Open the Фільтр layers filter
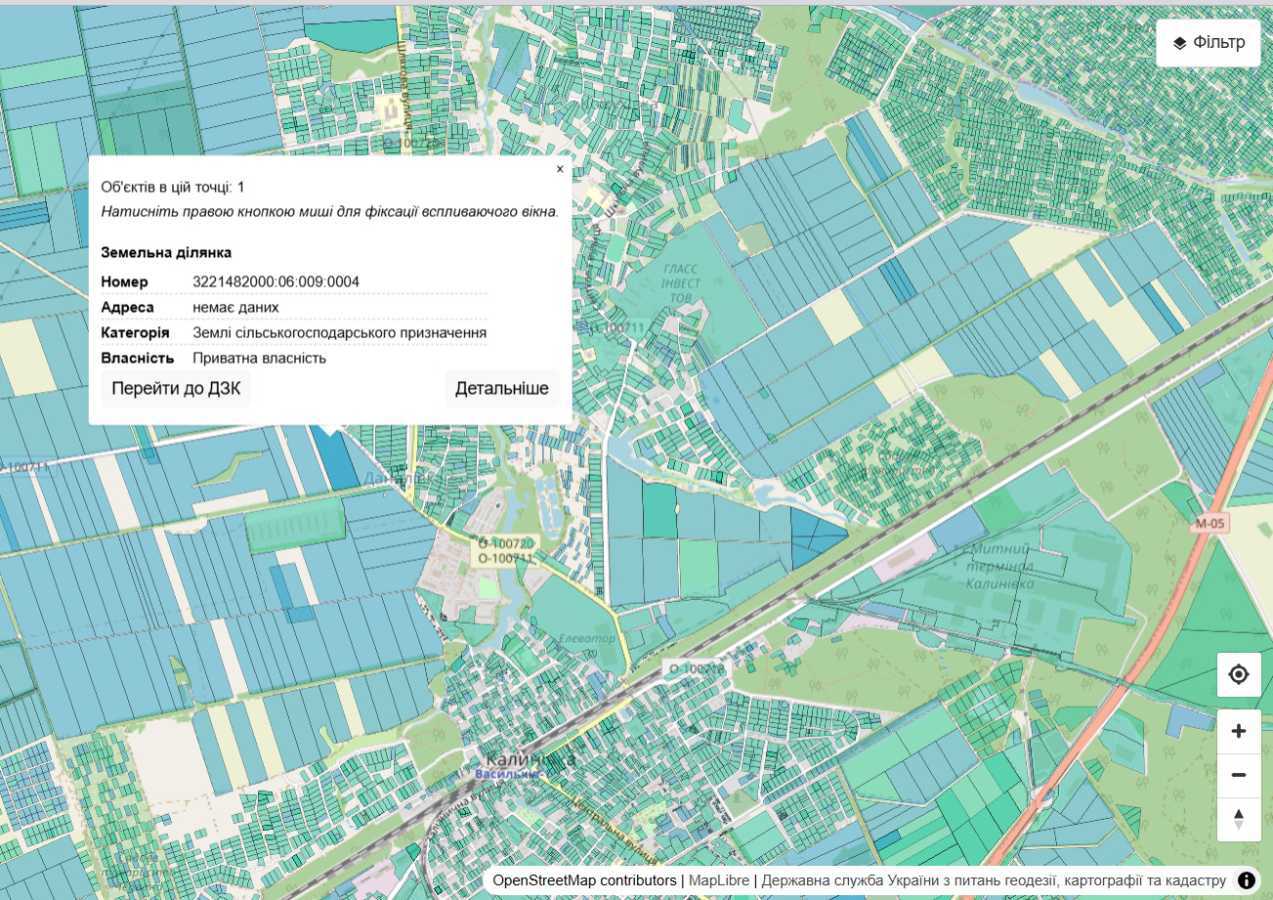This screenshot has height=900, width=1273. tap(1208, 43)
